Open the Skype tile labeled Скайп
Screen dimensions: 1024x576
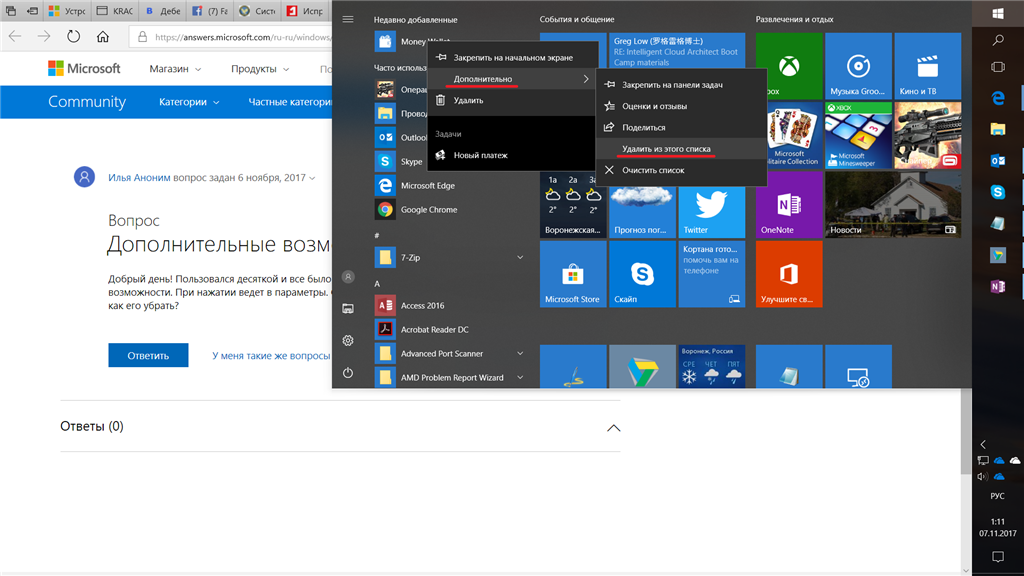642,274
